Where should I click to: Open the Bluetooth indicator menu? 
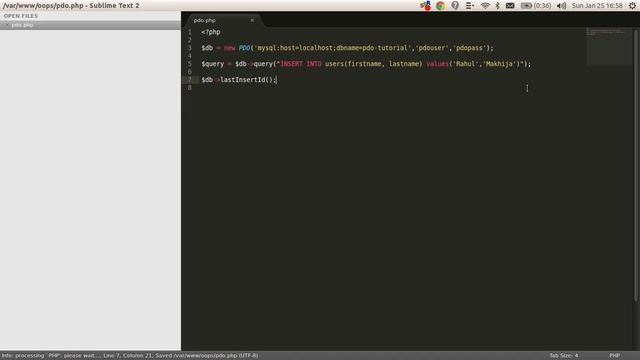(498, 6)
